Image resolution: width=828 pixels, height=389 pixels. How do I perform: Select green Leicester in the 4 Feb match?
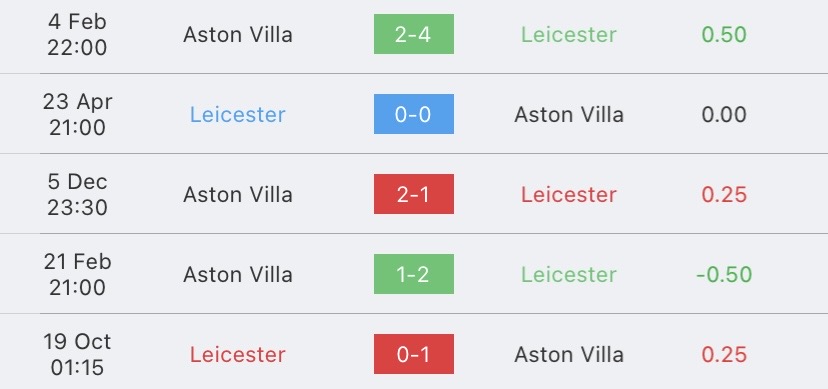click(x=569, y=35)
